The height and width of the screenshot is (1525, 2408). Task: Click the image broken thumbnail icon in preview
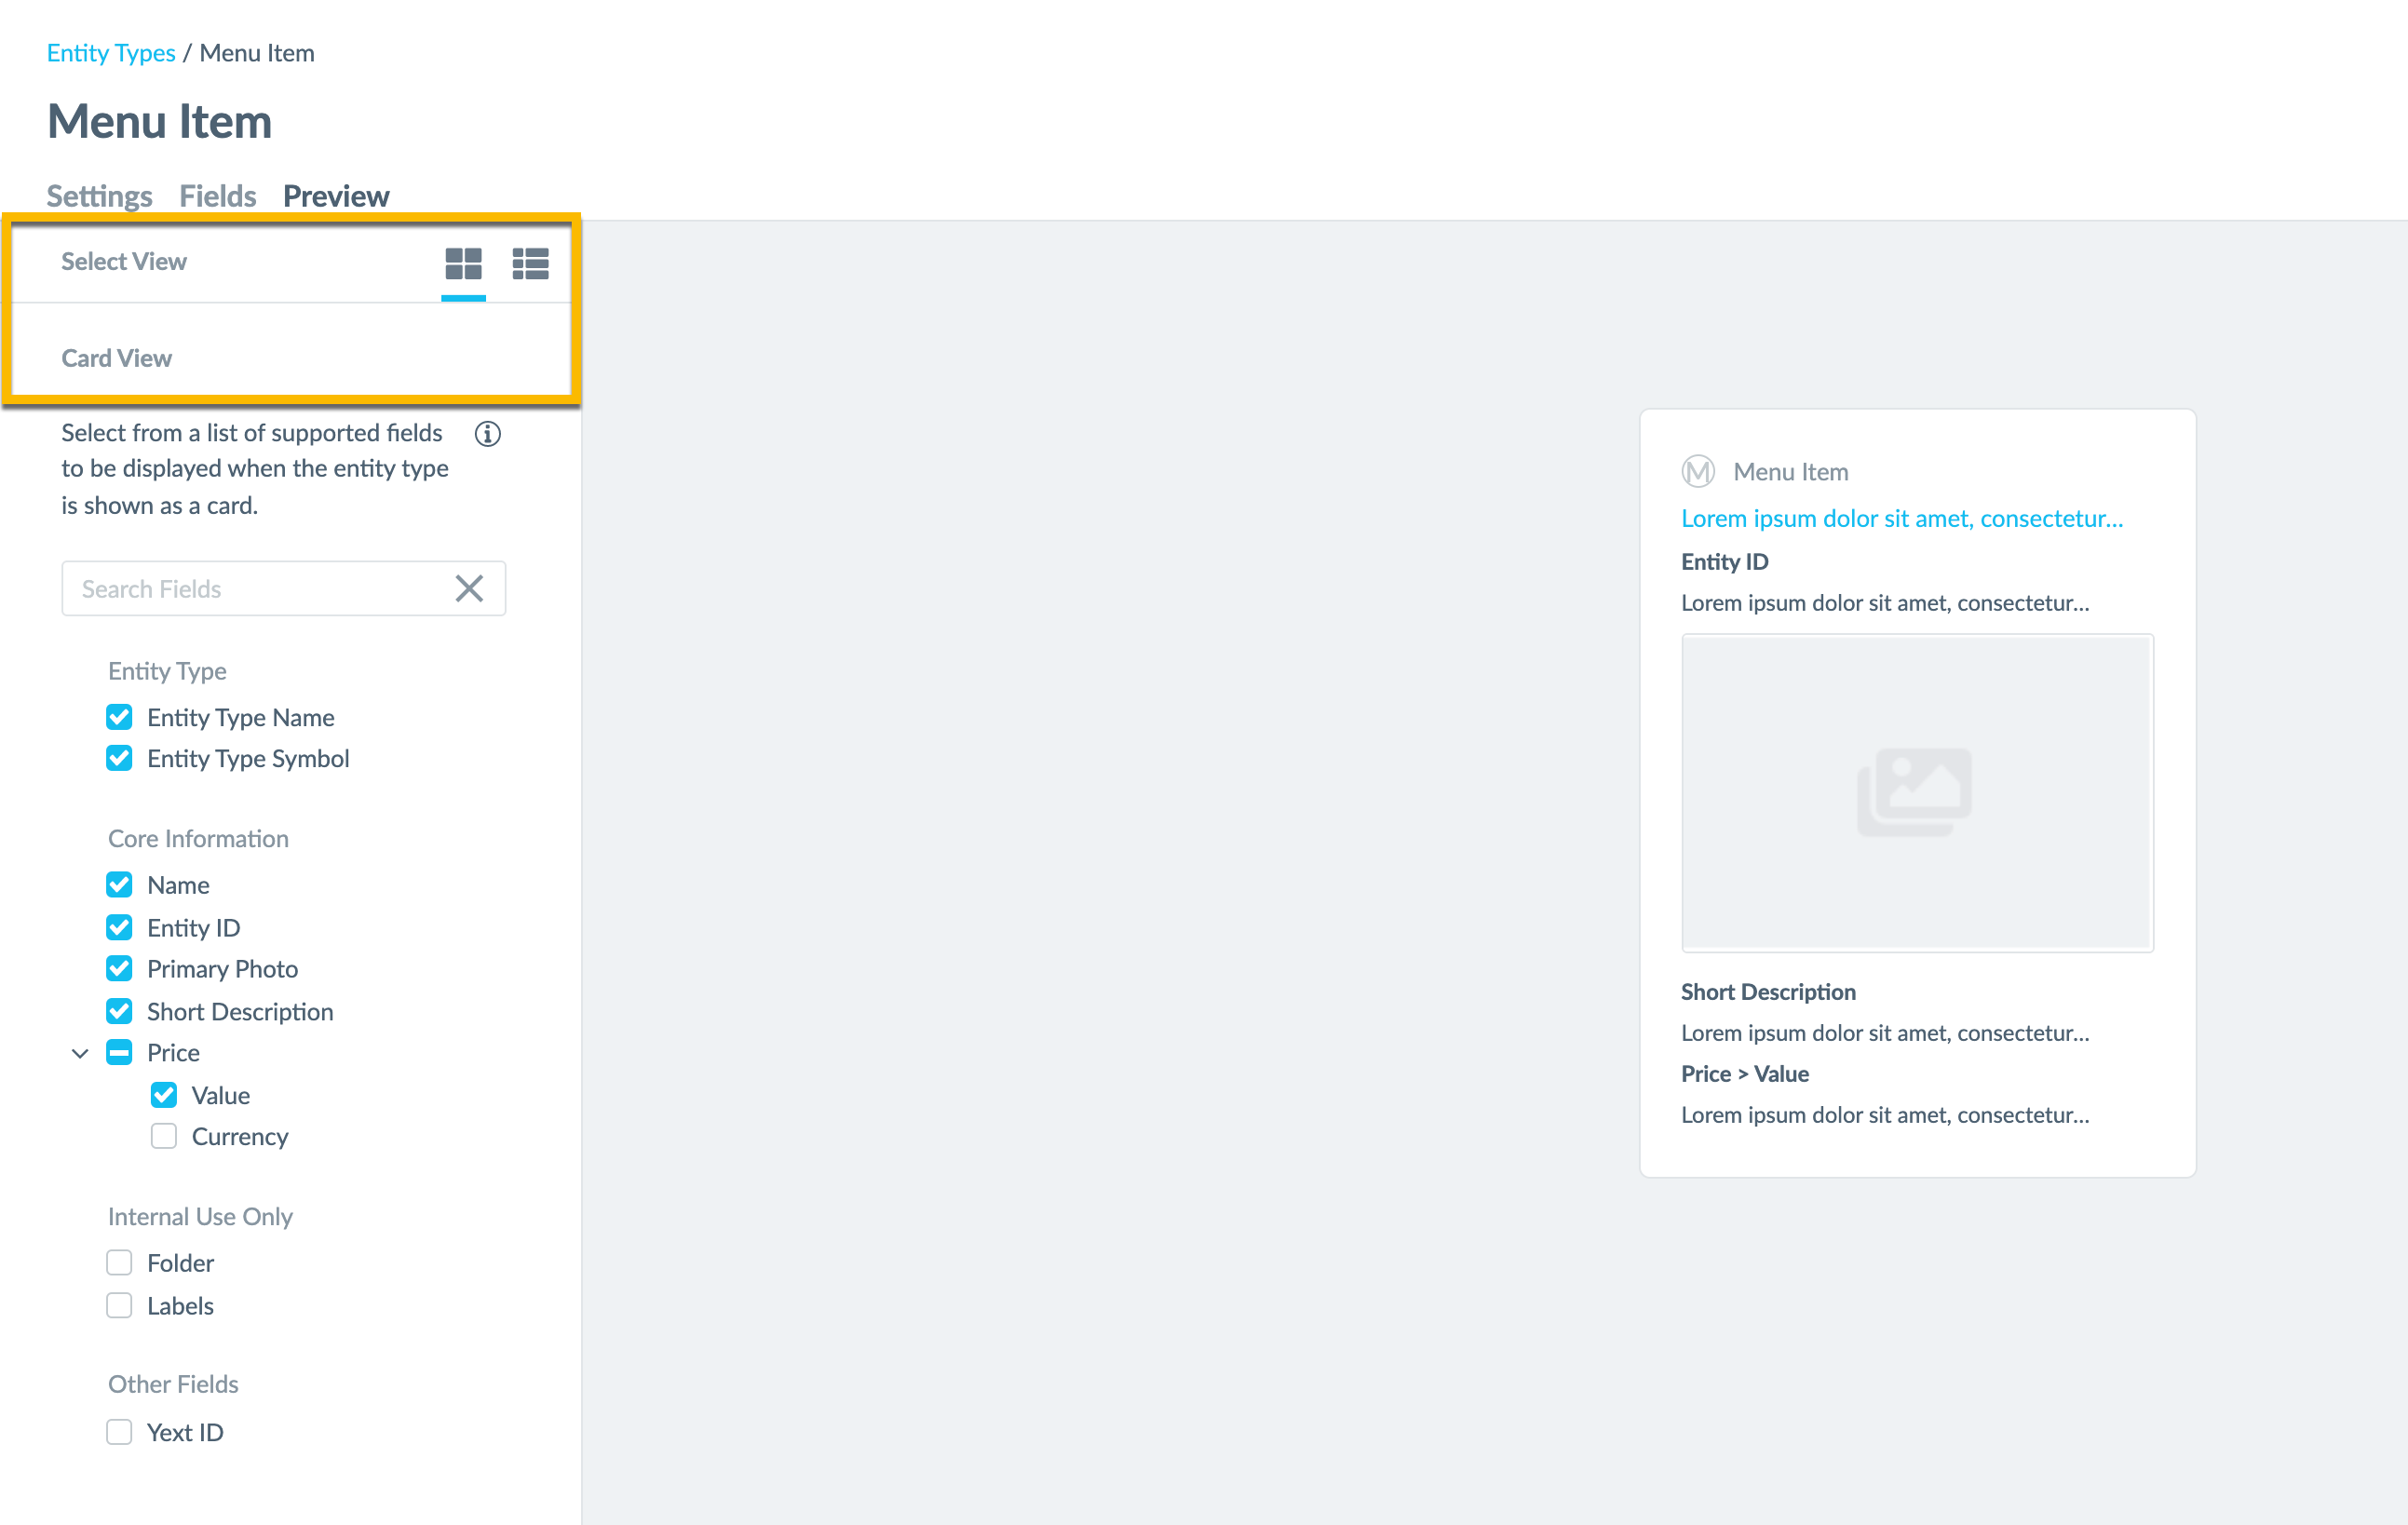[1914, 791]
